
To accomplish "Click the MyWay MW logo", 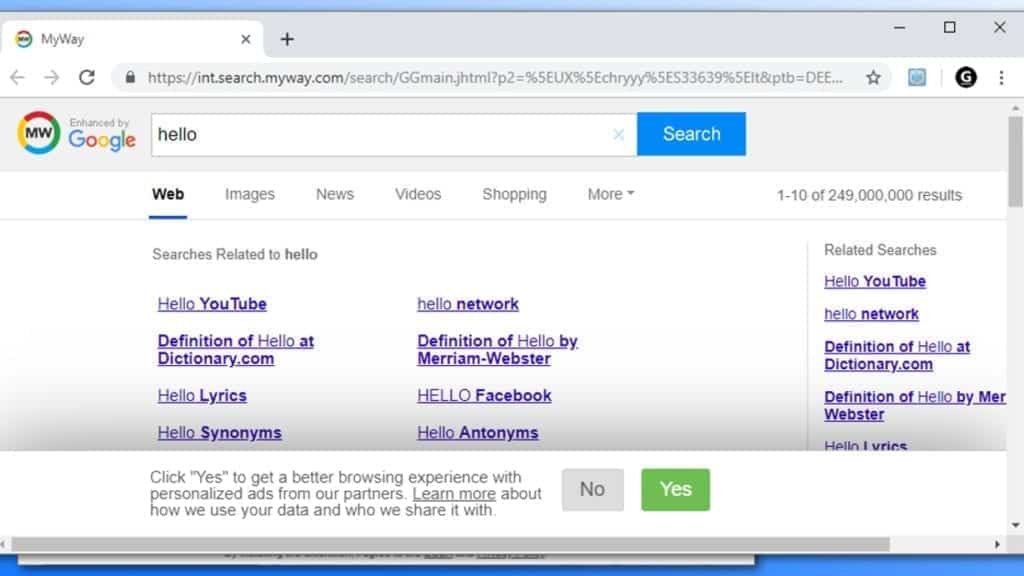I will pos(39,133).
